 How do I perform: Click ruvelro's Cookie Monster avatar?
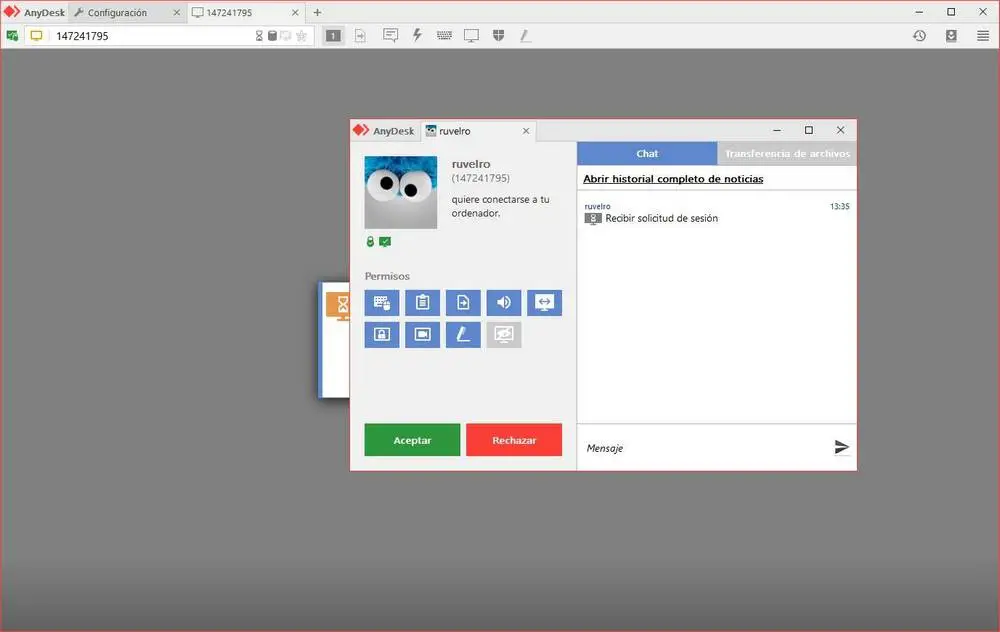401,193
